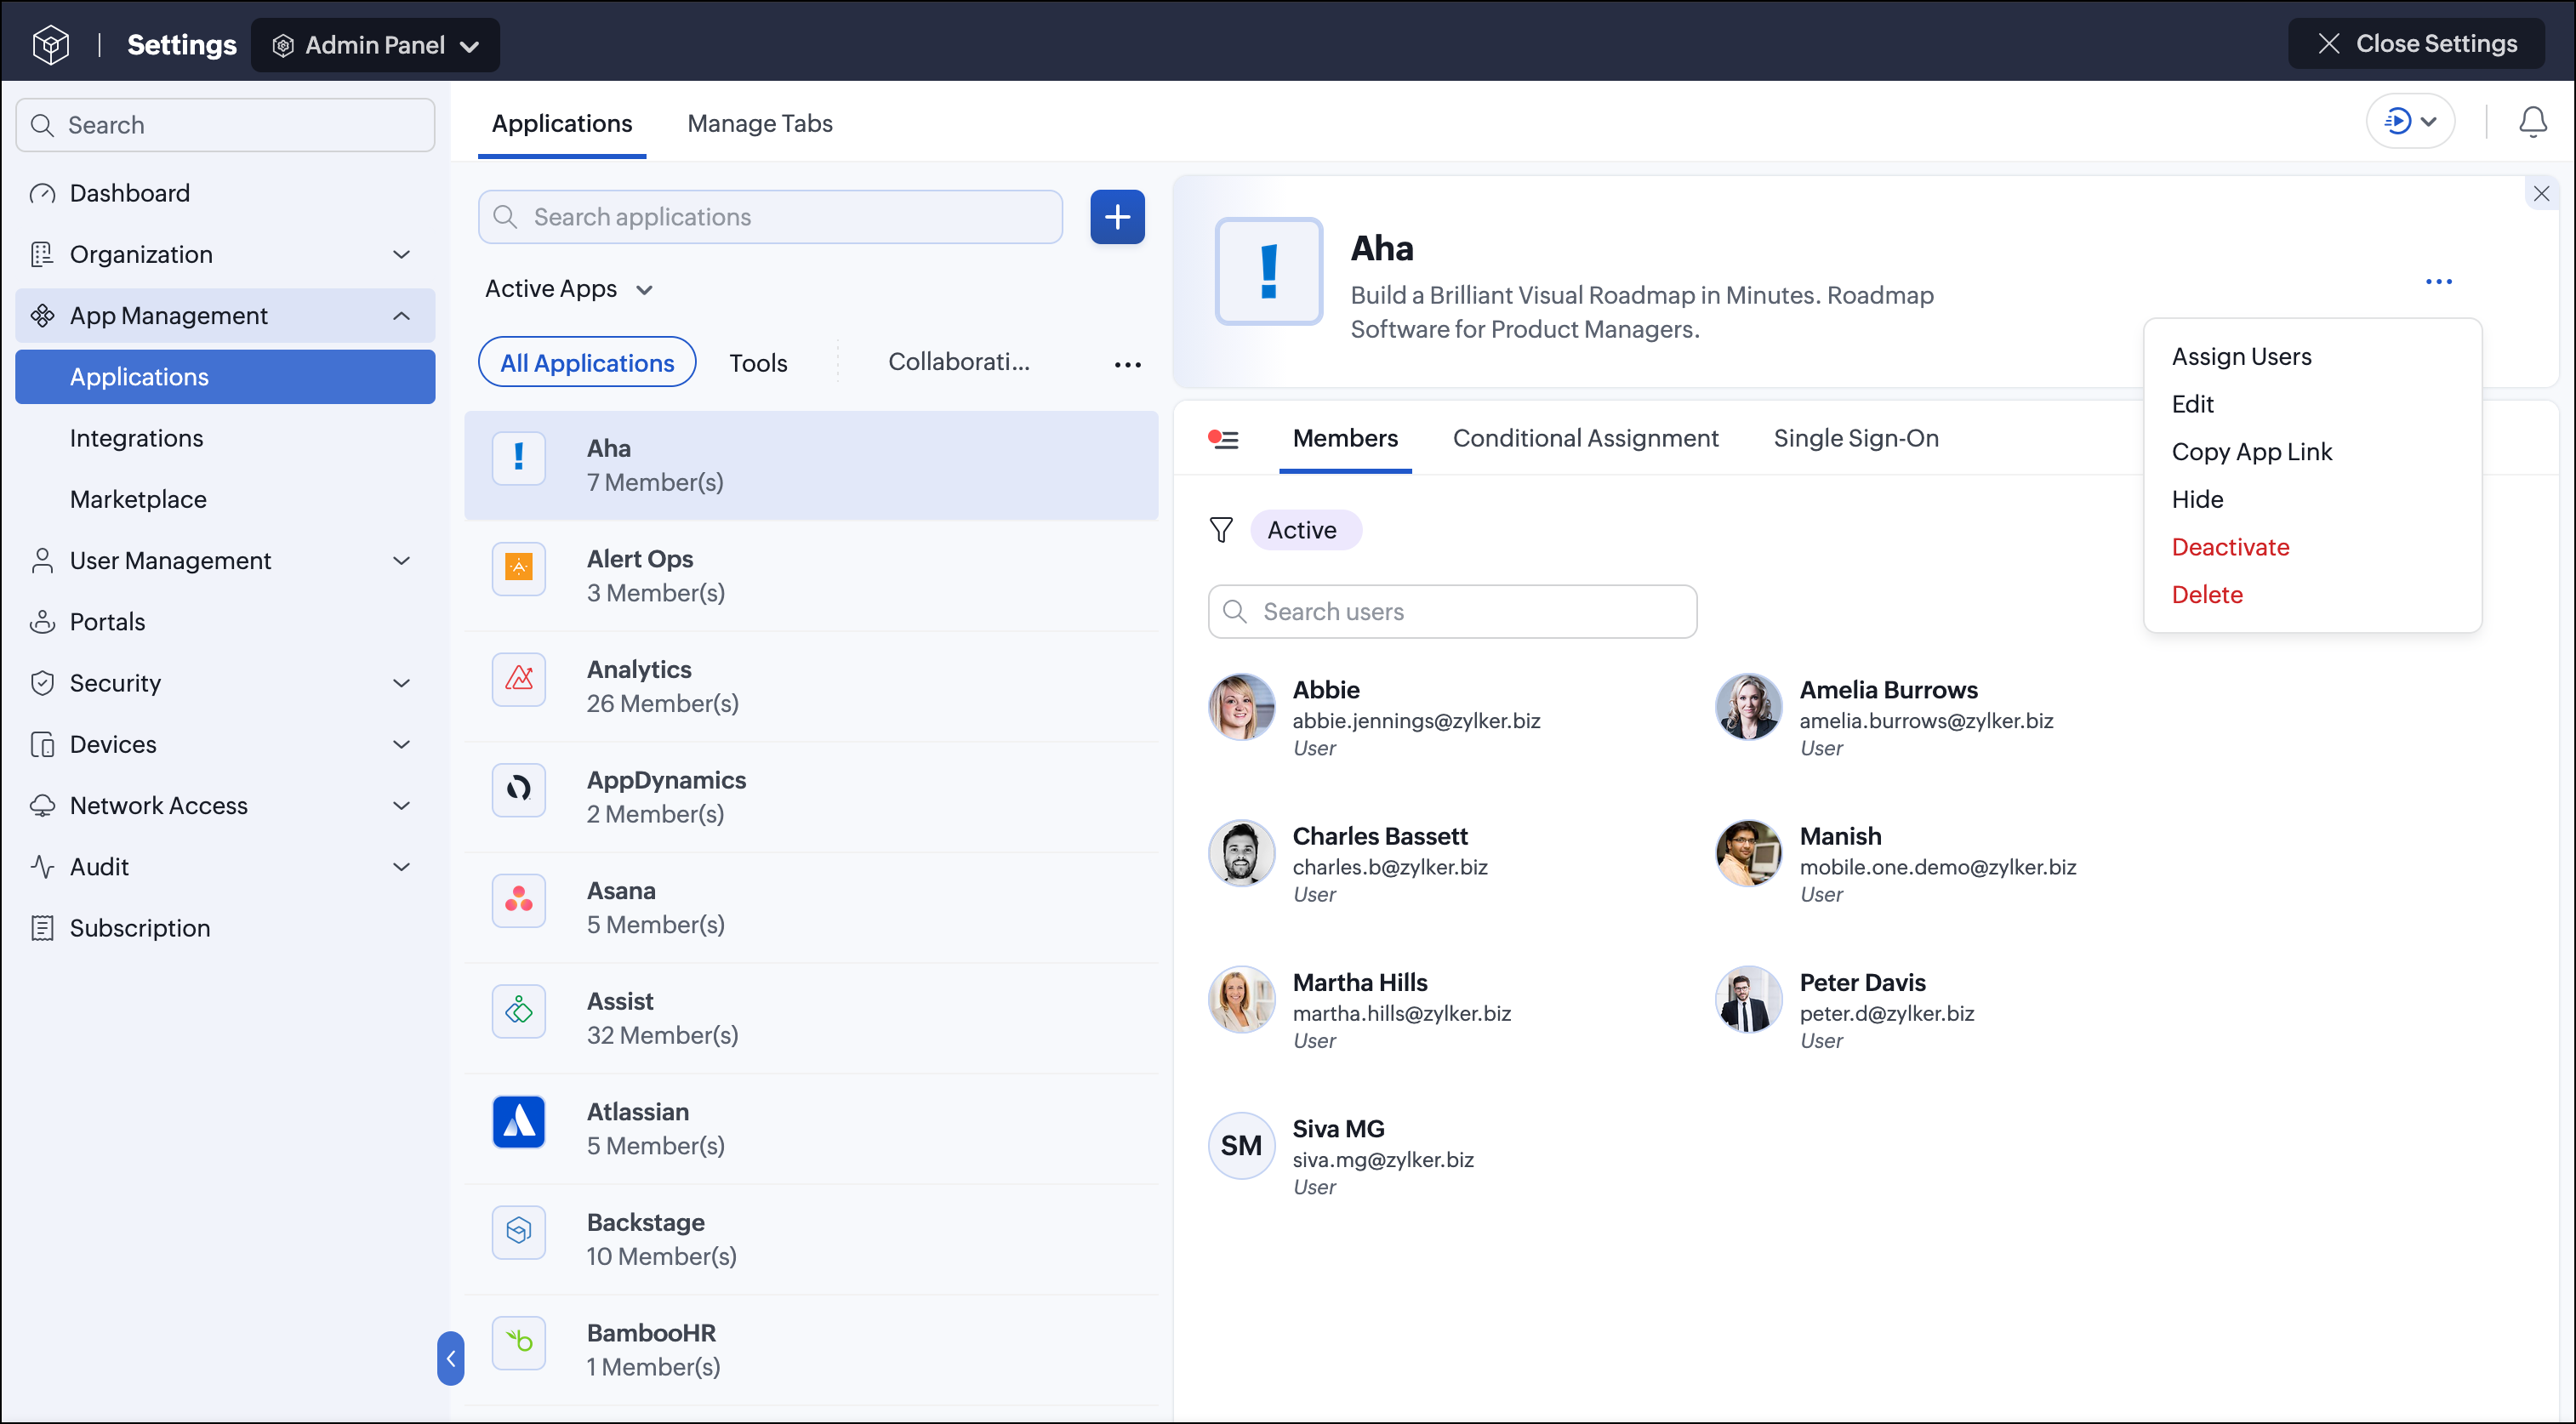Open more category filters ellipsis
The image size is (2576, 1424).
click(1127, 364)
